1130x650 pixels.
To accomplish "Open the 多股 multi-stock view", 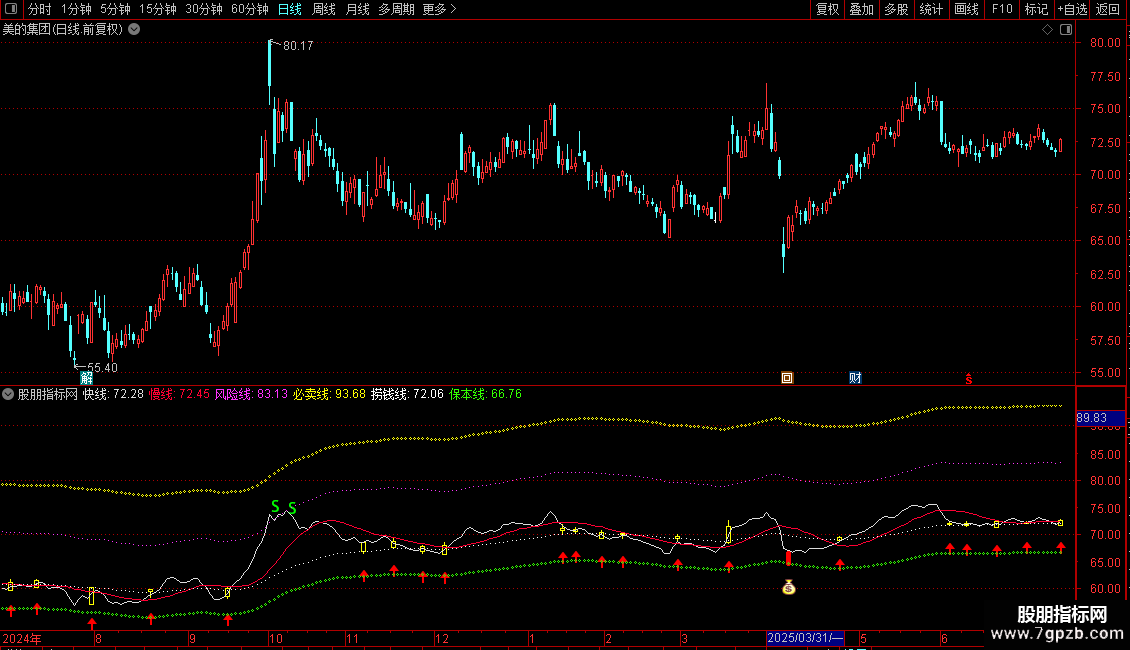I will coord(896,9).
